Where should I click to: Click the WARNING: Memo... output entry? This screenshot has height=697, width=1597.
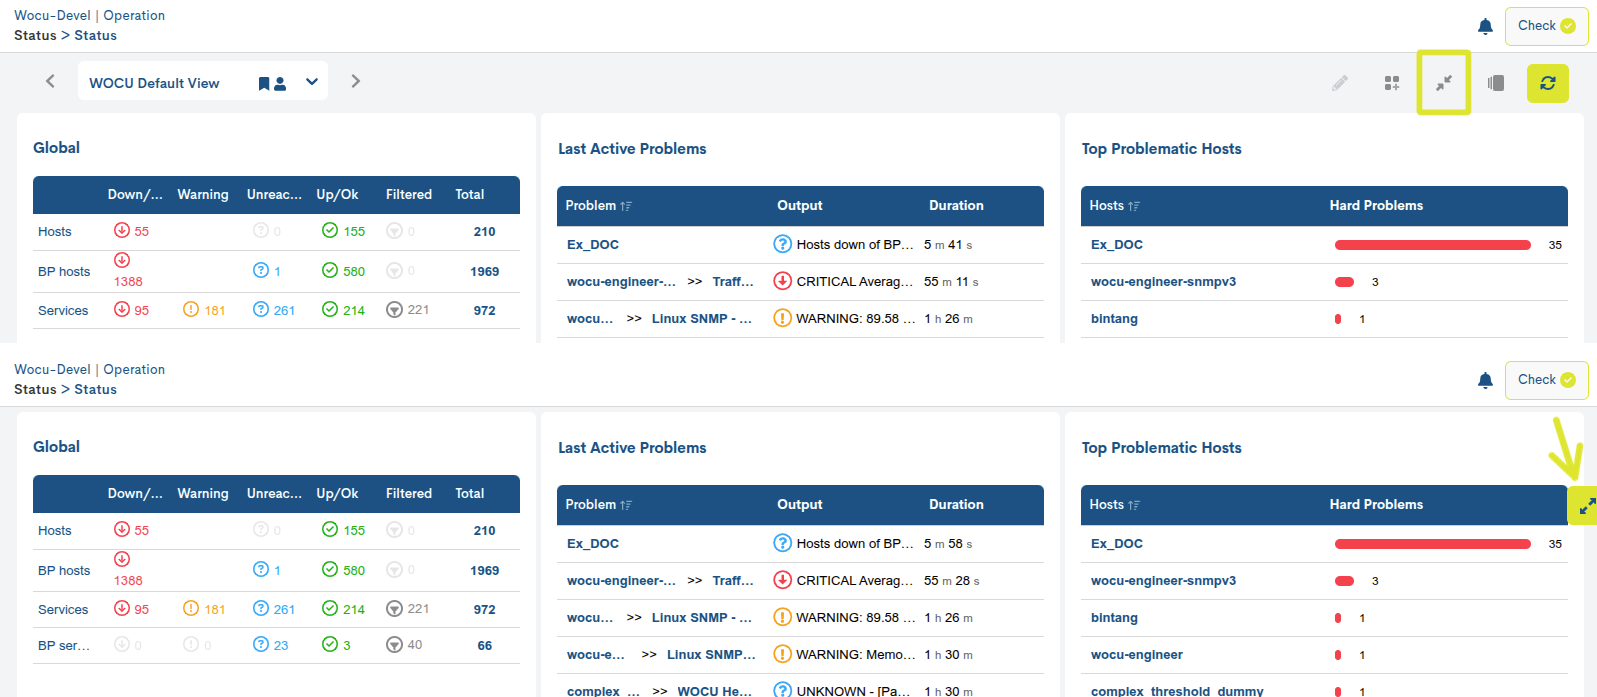click(855, 655)
